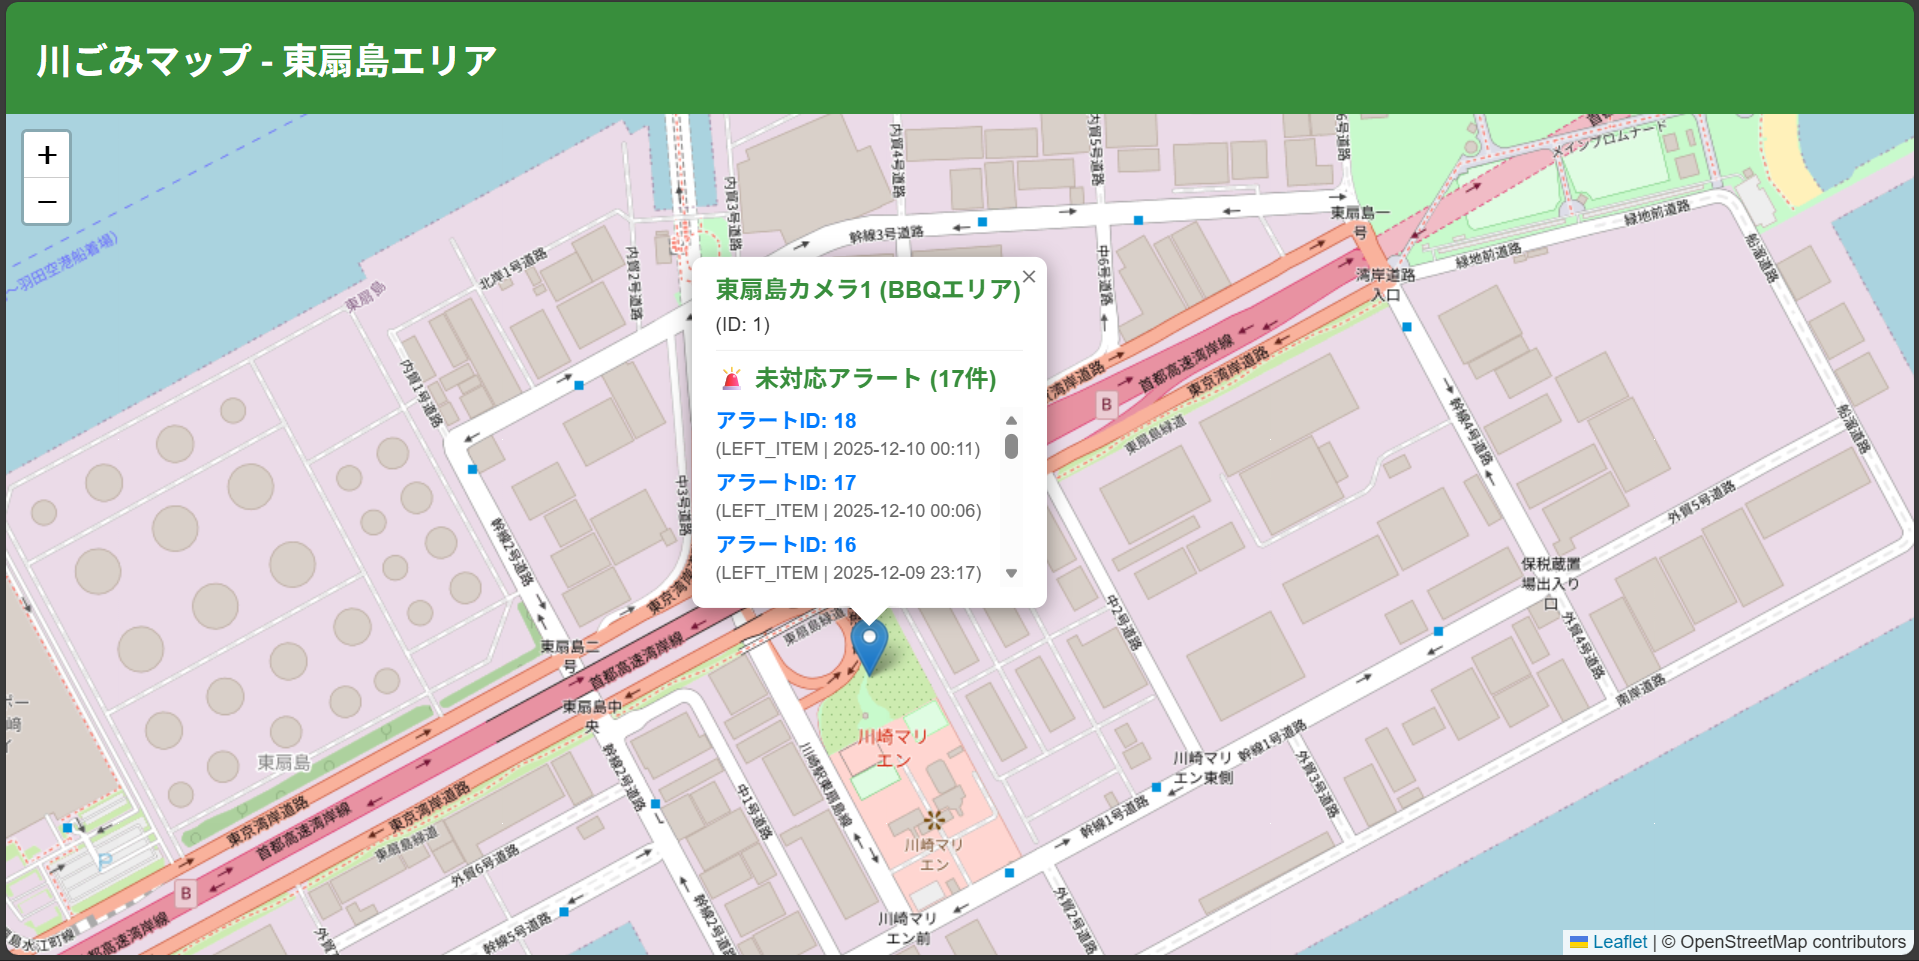1919x961 pixels.
Task: Open the Leaflet attribution link
Action: coord(1619,942)
